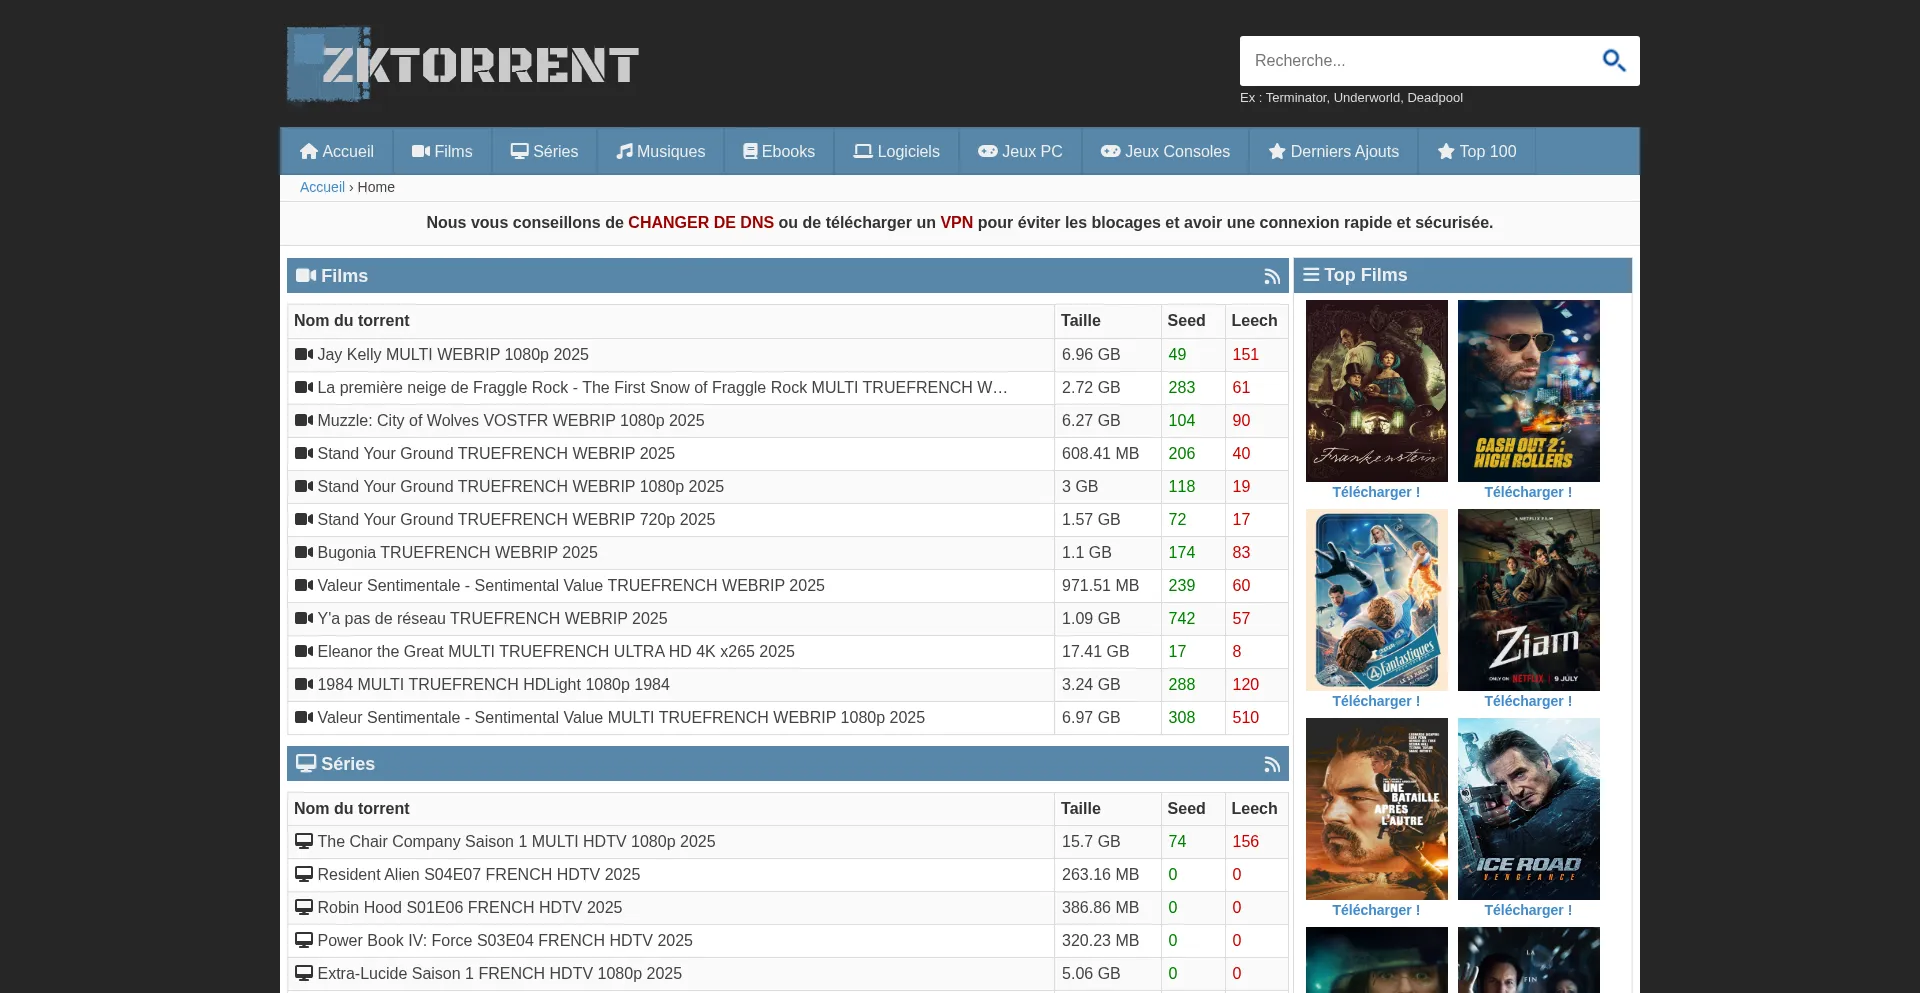This screenshot has height=993, width=1920.
Task: Click the monitor icon in Séries section header
Action: pos(307,764)
